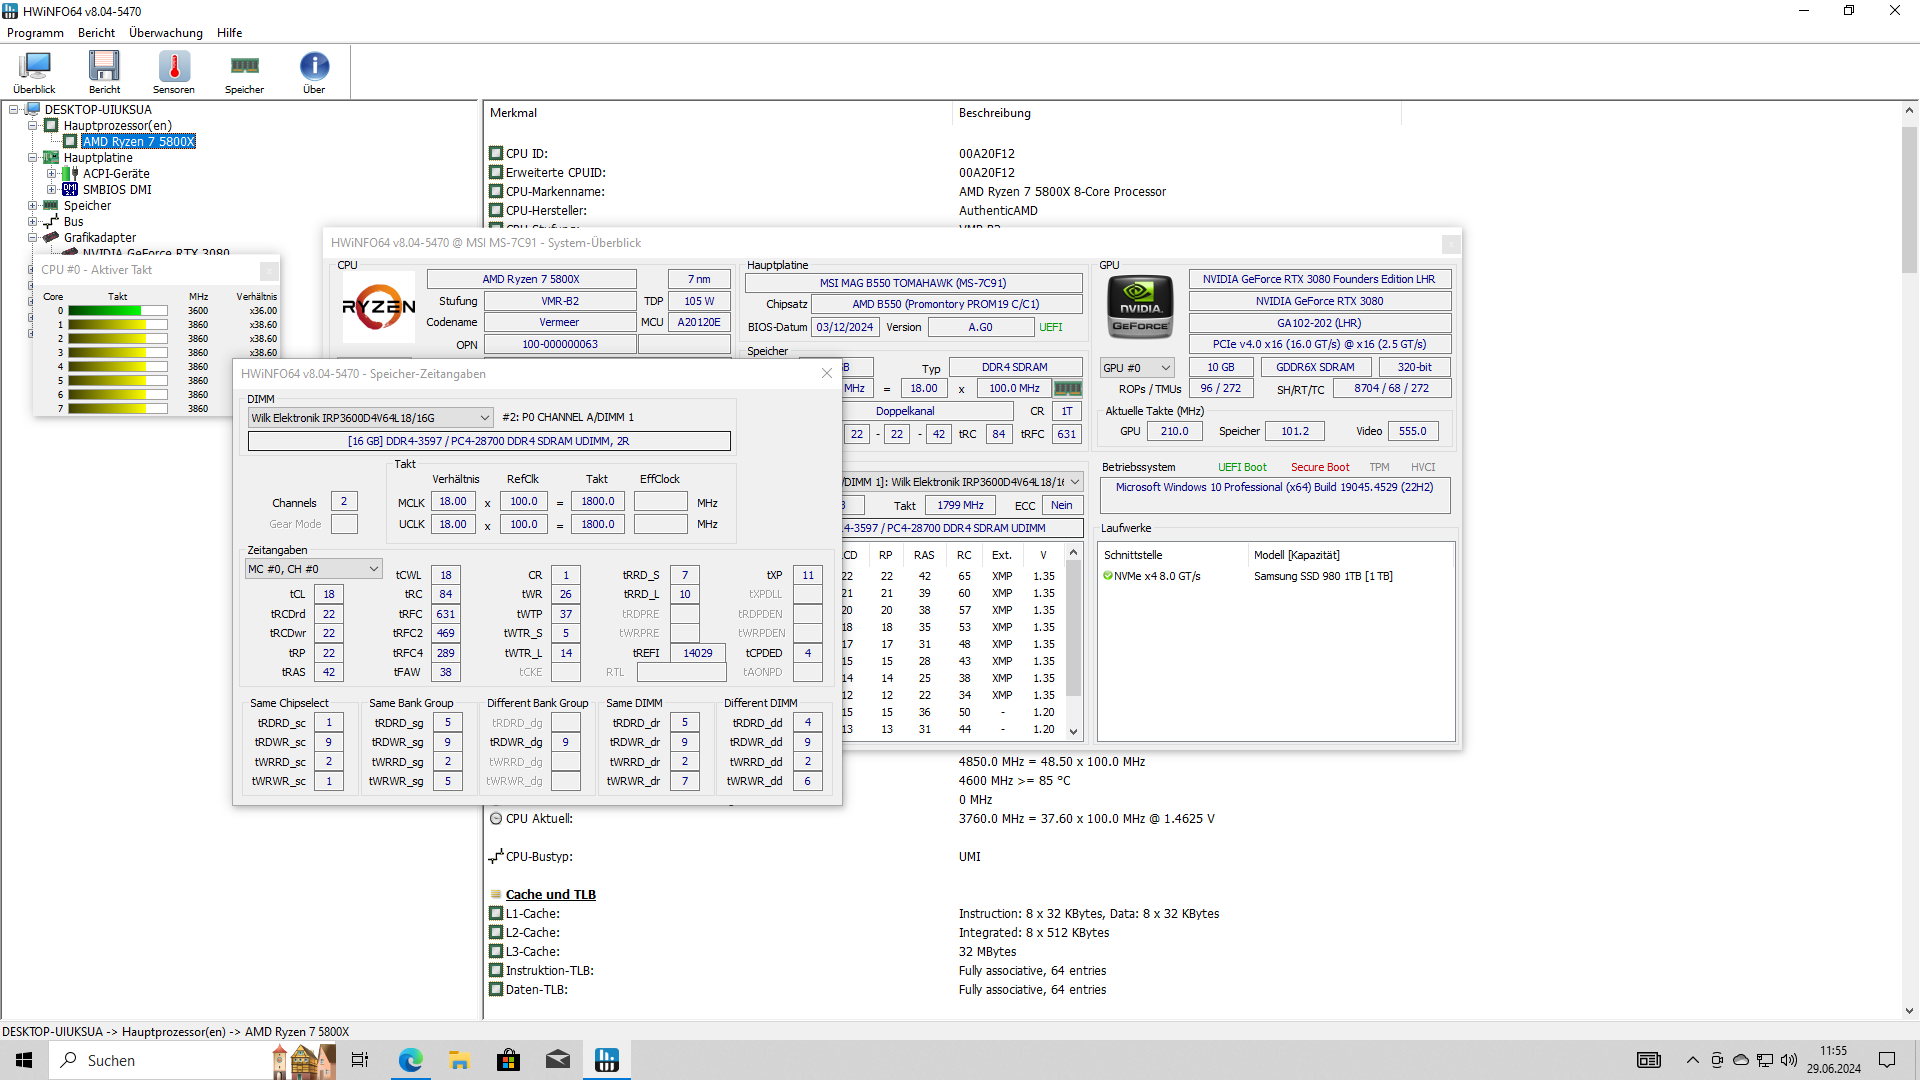
Task: Open the Über info icon
Action: click(x=314, y=68)
